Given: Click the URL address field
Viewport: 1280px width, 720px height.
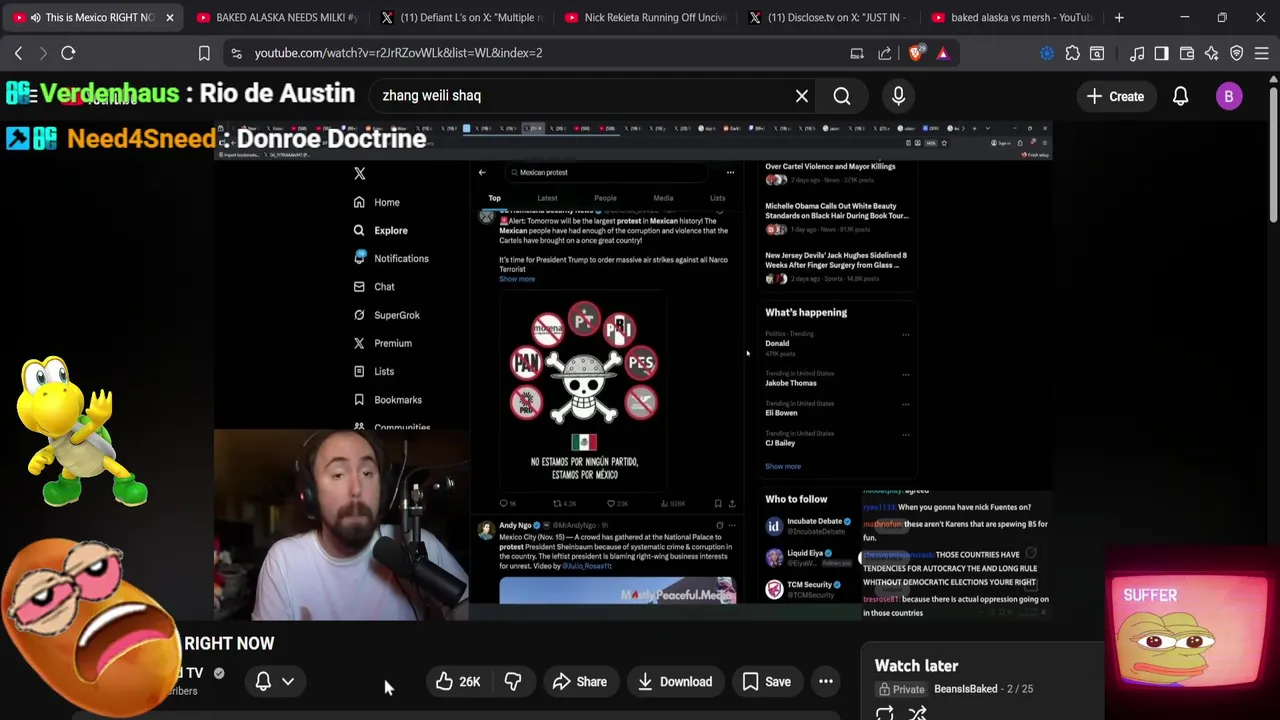Looking at the screenshot, I should tap(540, 53).
